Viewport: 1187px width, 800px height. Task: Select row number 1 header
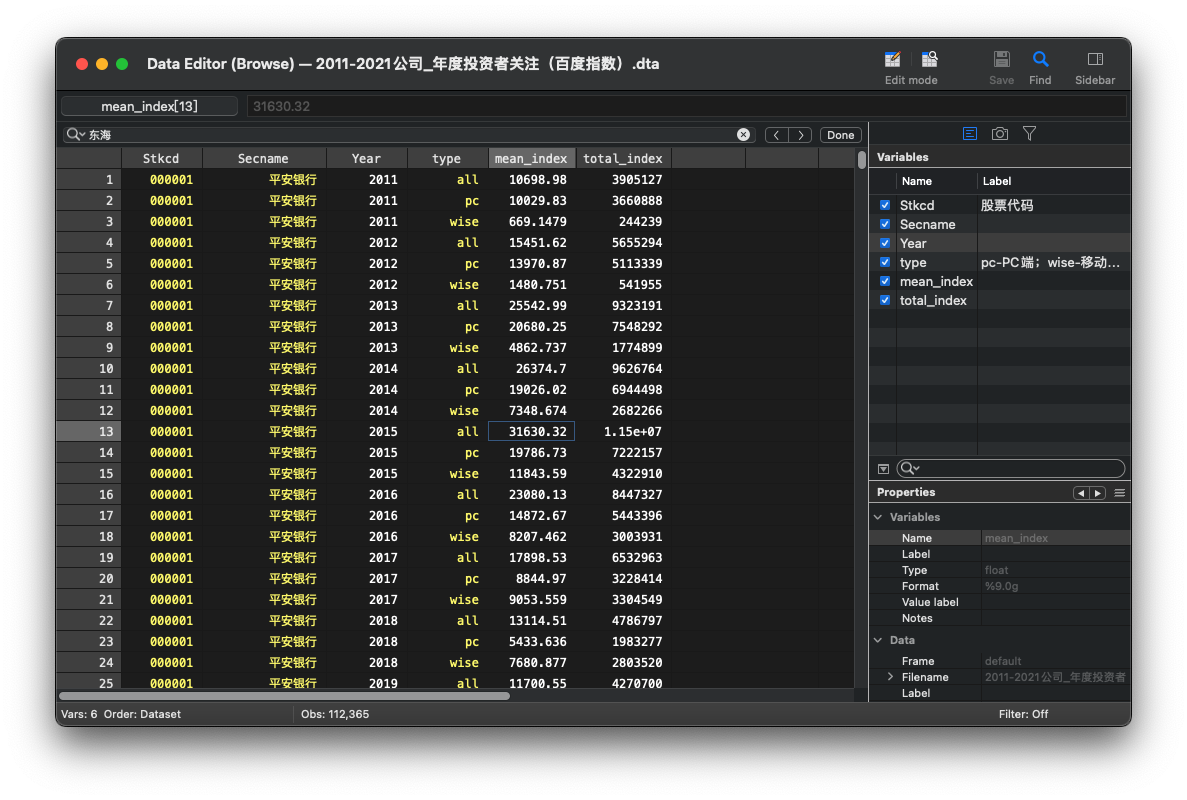(89, 179)
